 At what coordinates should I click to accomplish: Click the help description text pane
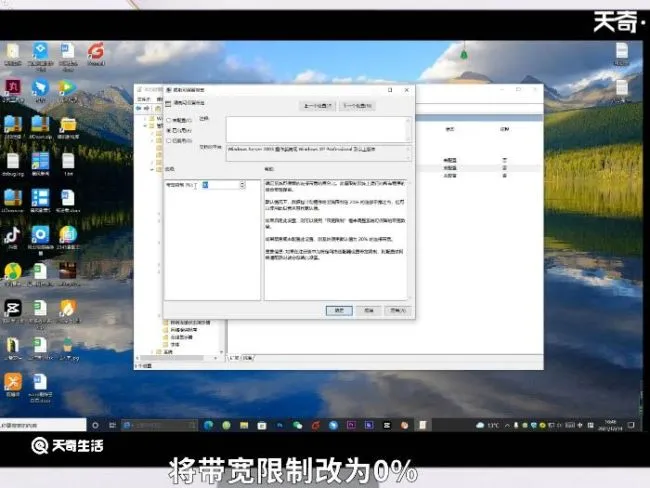[x=335, y=240]
